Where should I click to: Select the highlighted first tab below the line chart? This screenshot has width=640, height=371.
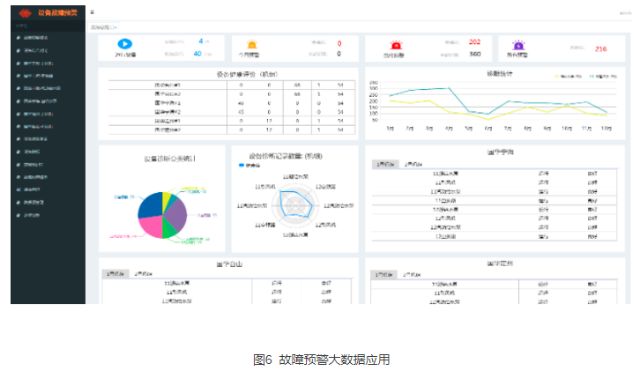coord(385,164)
